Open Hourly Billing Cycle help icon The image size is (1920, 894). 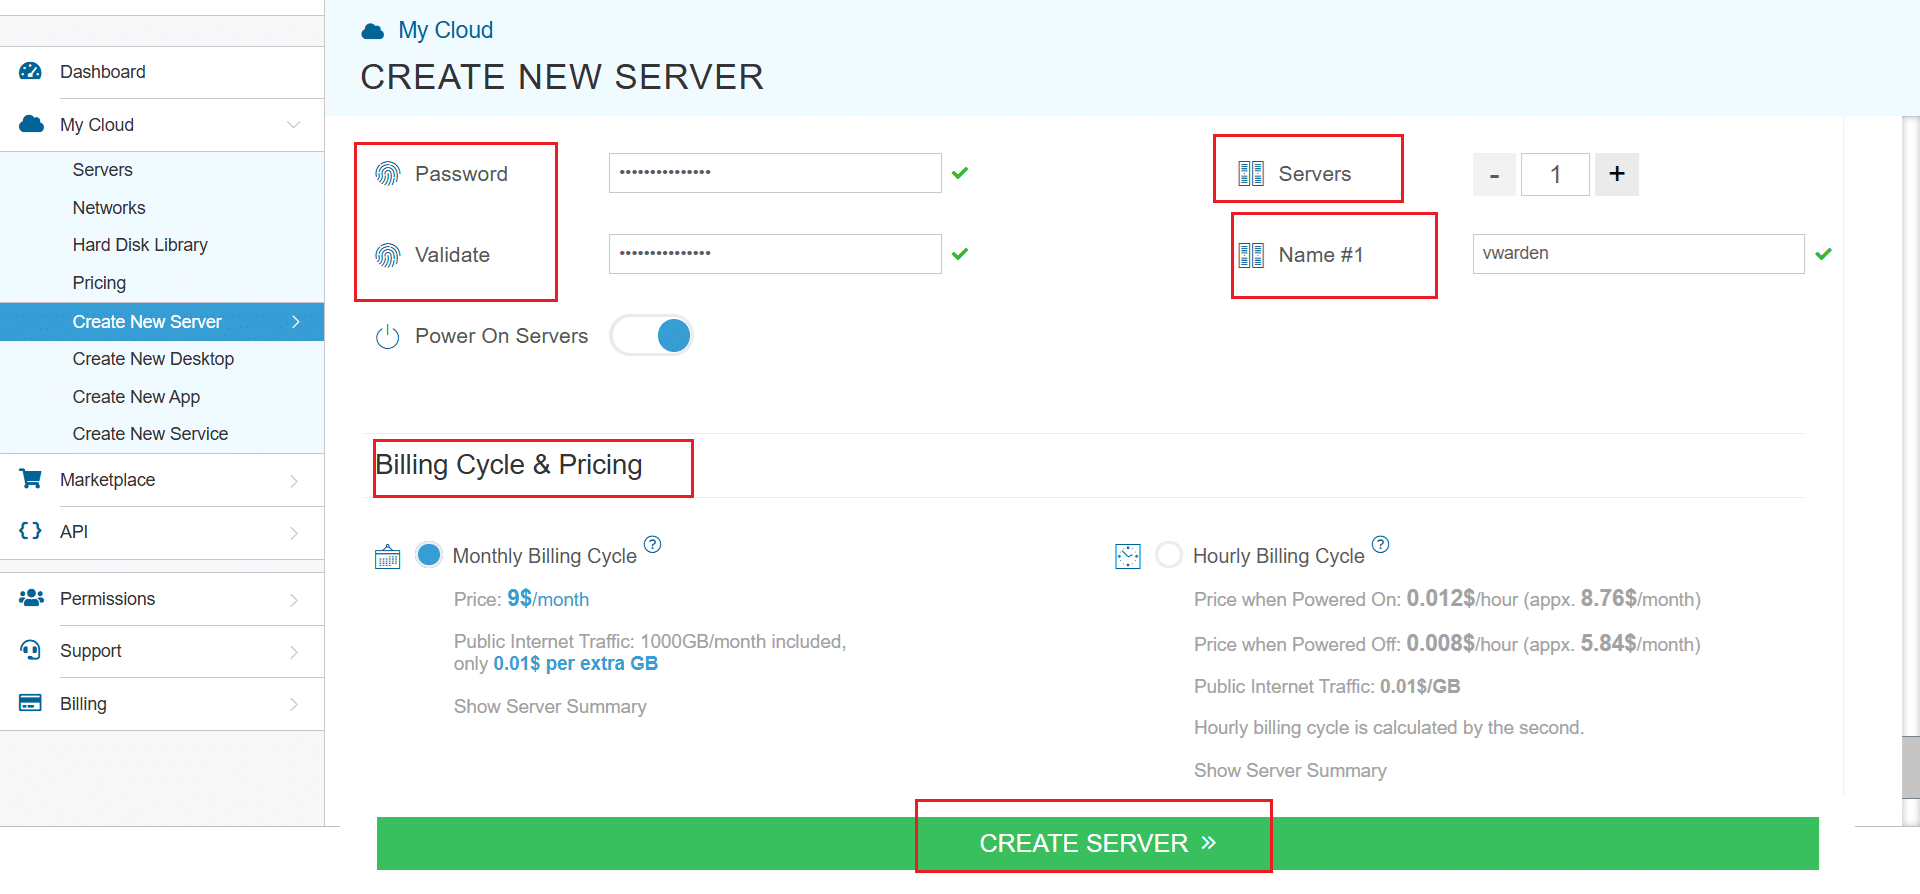click(1381, 544)
